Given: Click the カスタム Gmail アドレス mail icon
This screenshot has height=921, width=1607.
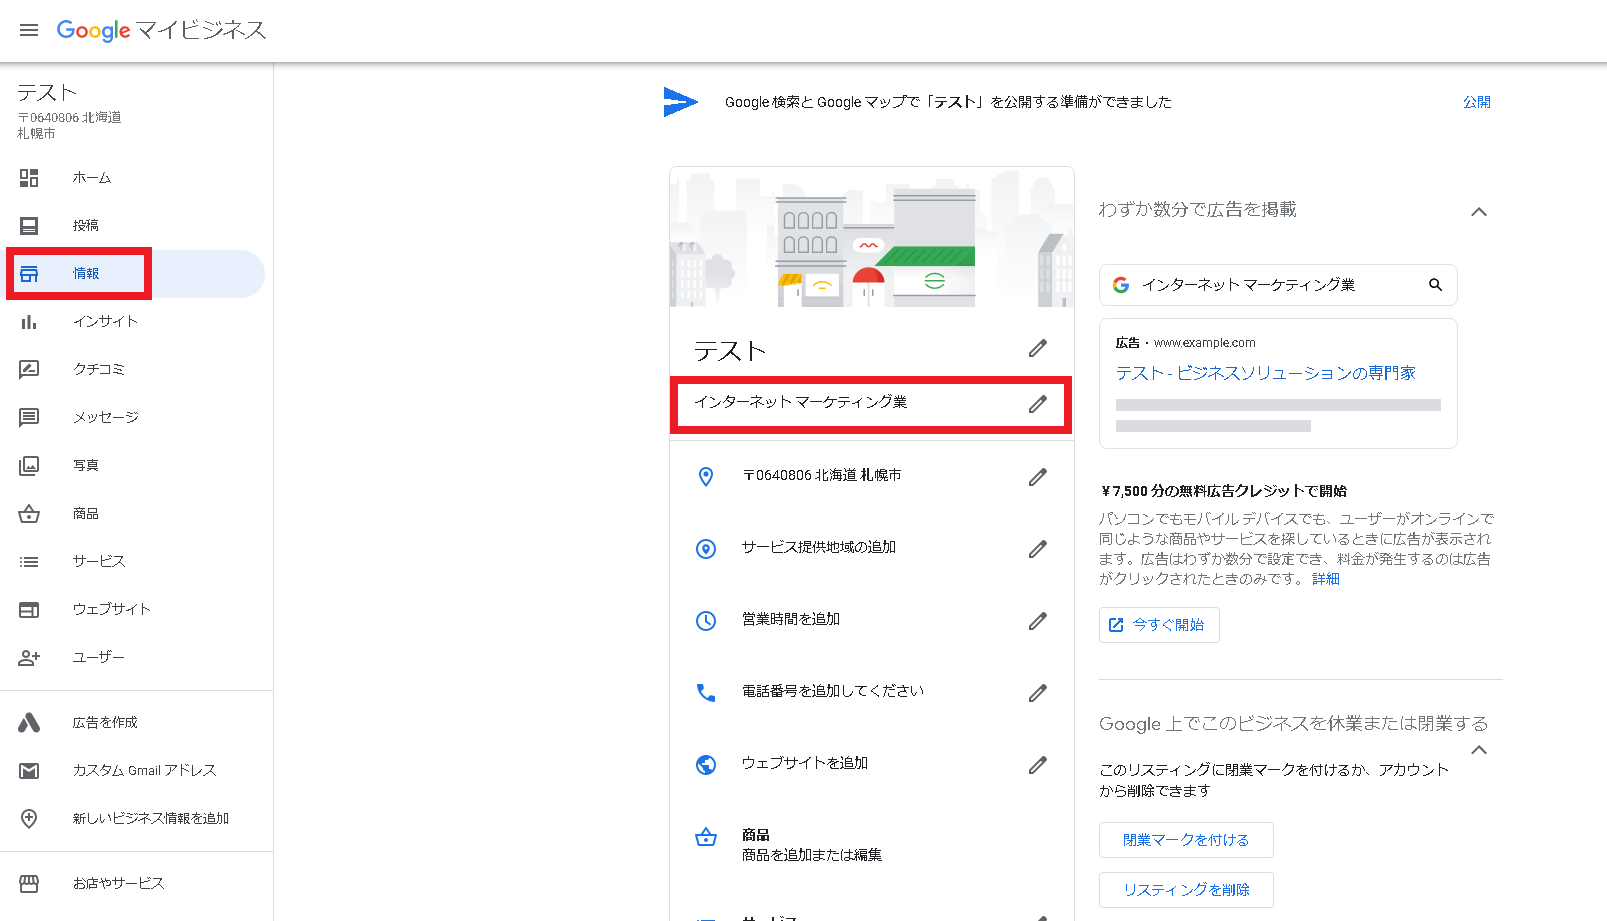Looking at the screenshot, I should click(x=29, y=771).
